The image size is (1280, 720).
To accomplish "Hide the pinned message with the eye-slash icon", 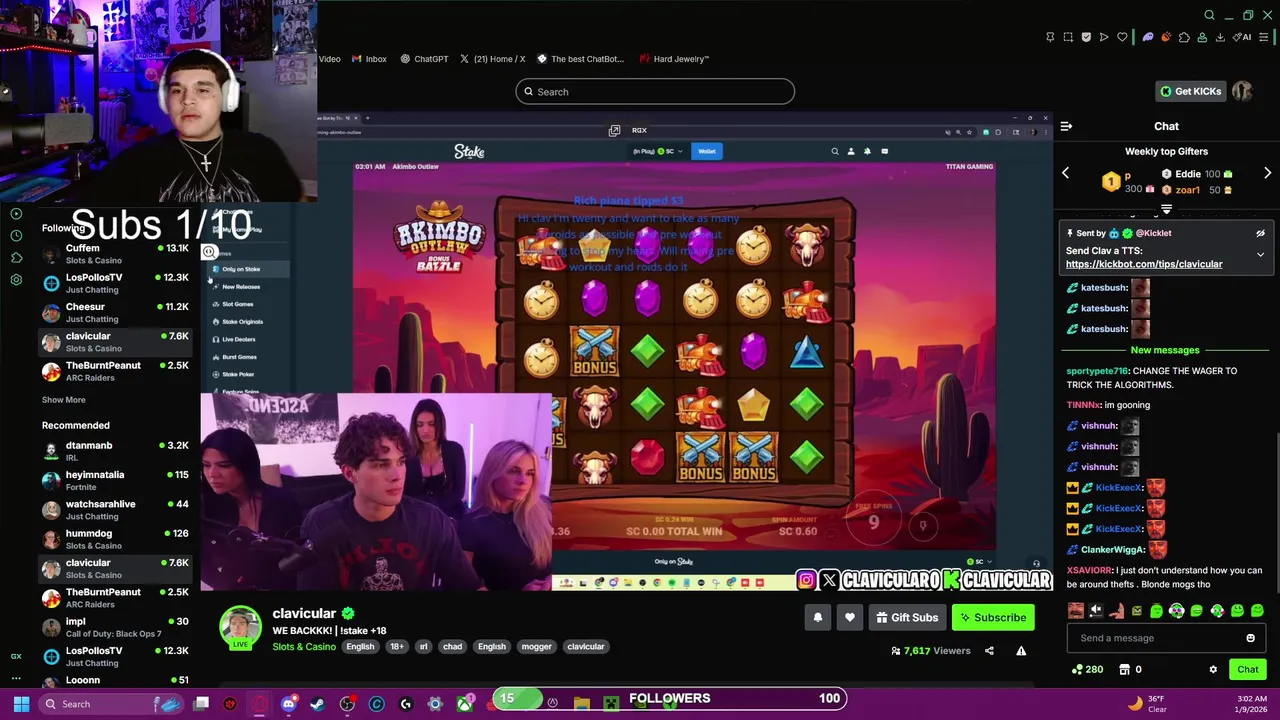I will (1260, 233).
